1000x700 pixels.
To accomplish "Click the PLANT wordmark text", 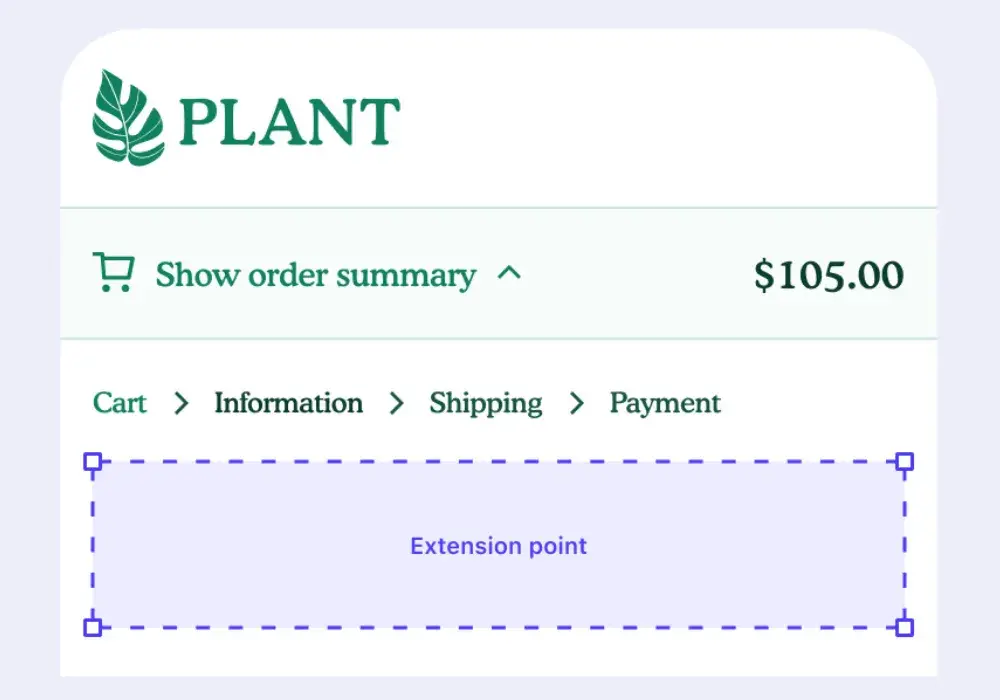I will 290,121.
